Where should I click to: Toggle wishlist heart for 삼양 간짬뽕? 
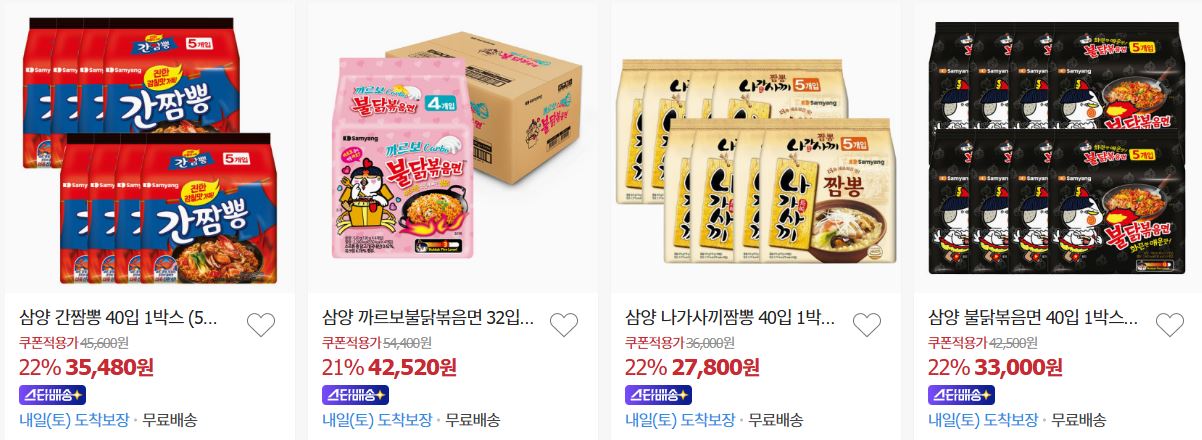coord(261,325)
